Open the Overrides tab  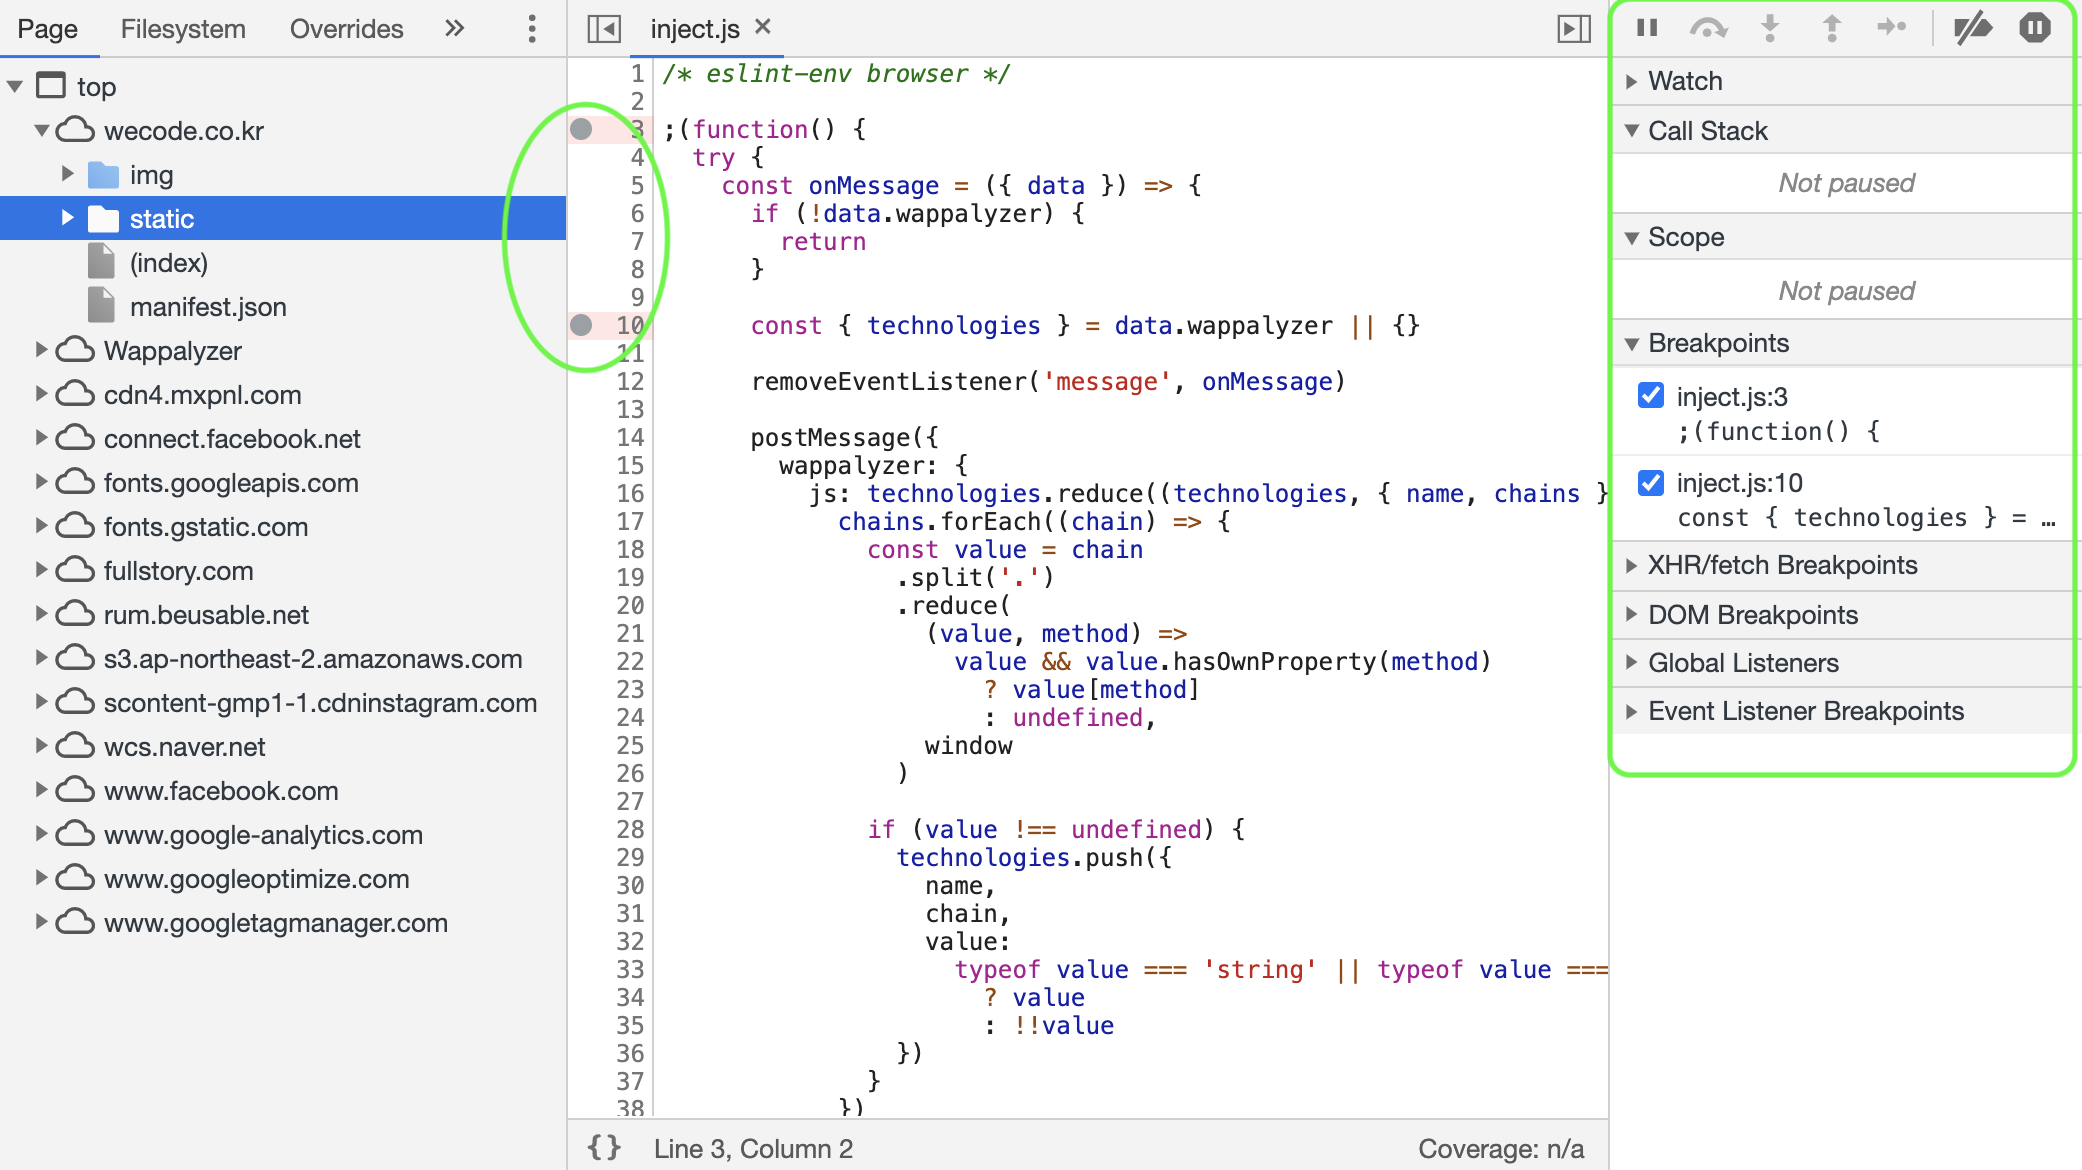coord(346,29)
